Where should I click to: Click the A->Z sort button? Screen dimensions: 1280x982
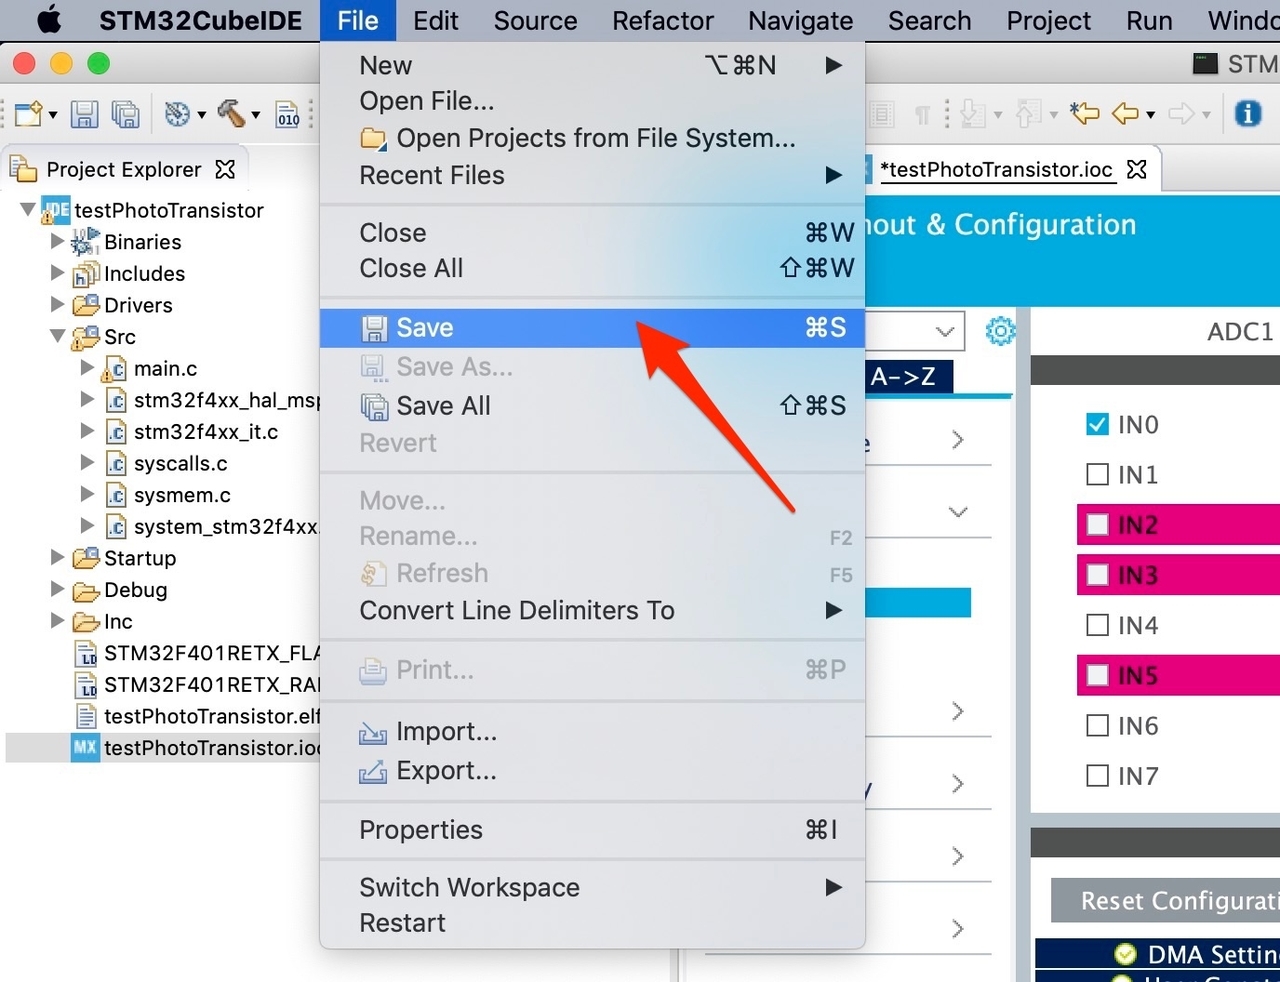(907, 376)
